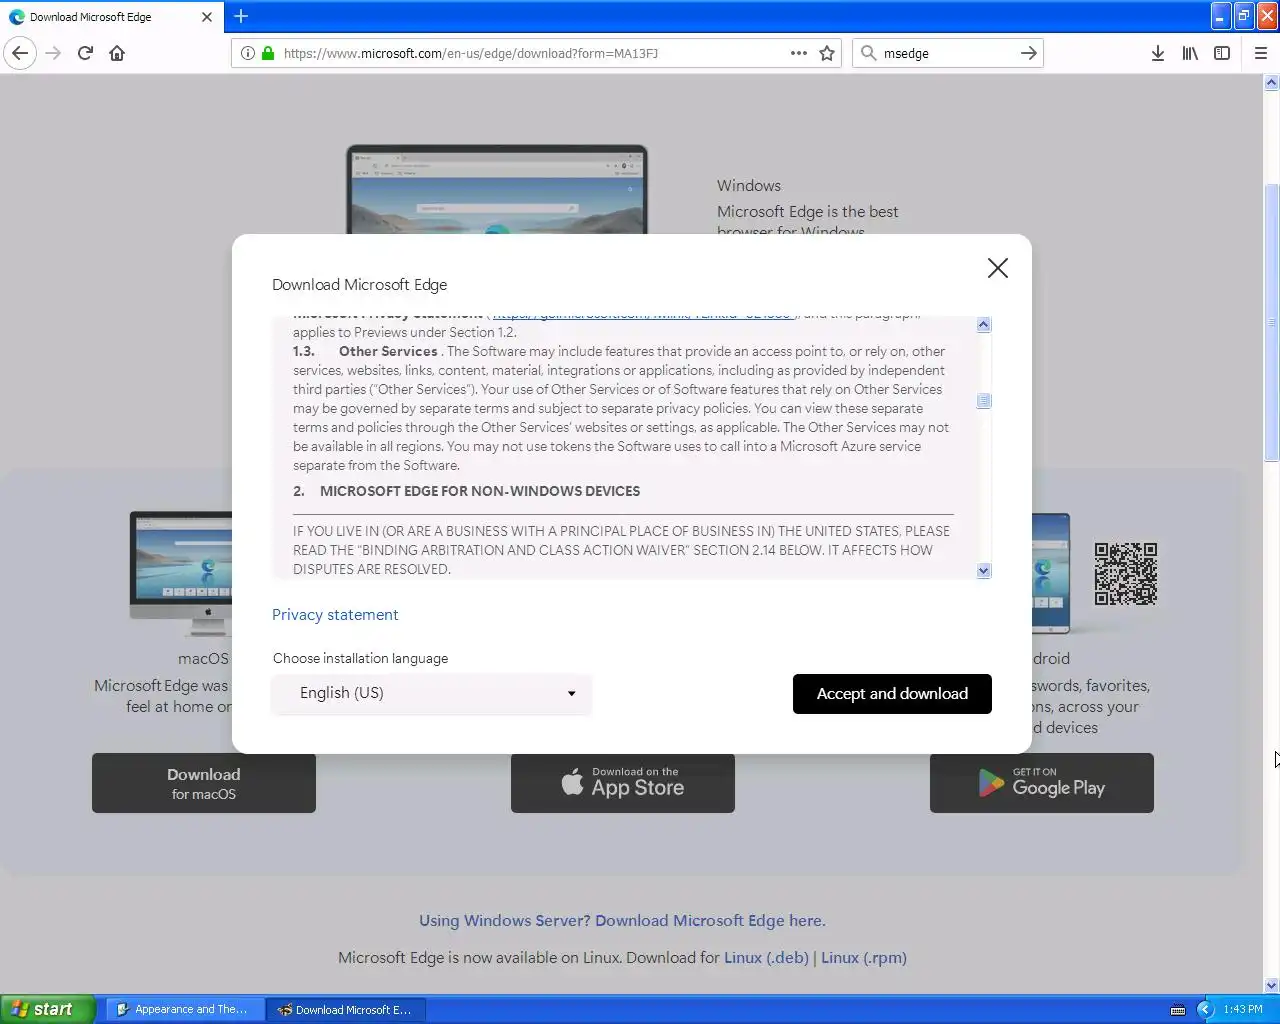Click Download for macOS button

click(204, 783)
